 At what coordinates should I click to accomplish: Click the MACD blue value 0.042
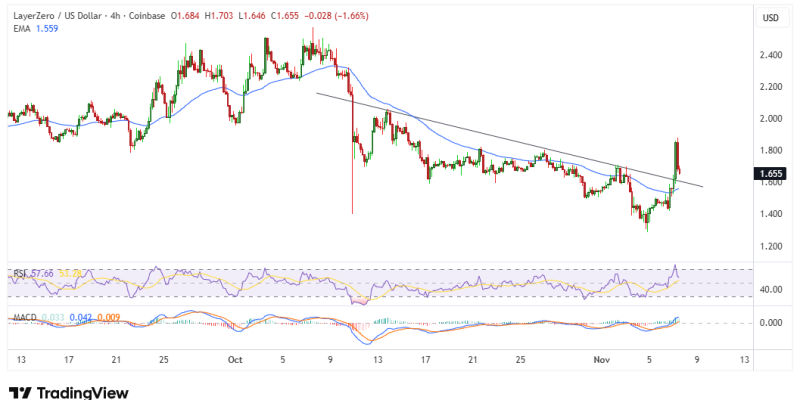[x=81, y=318]
